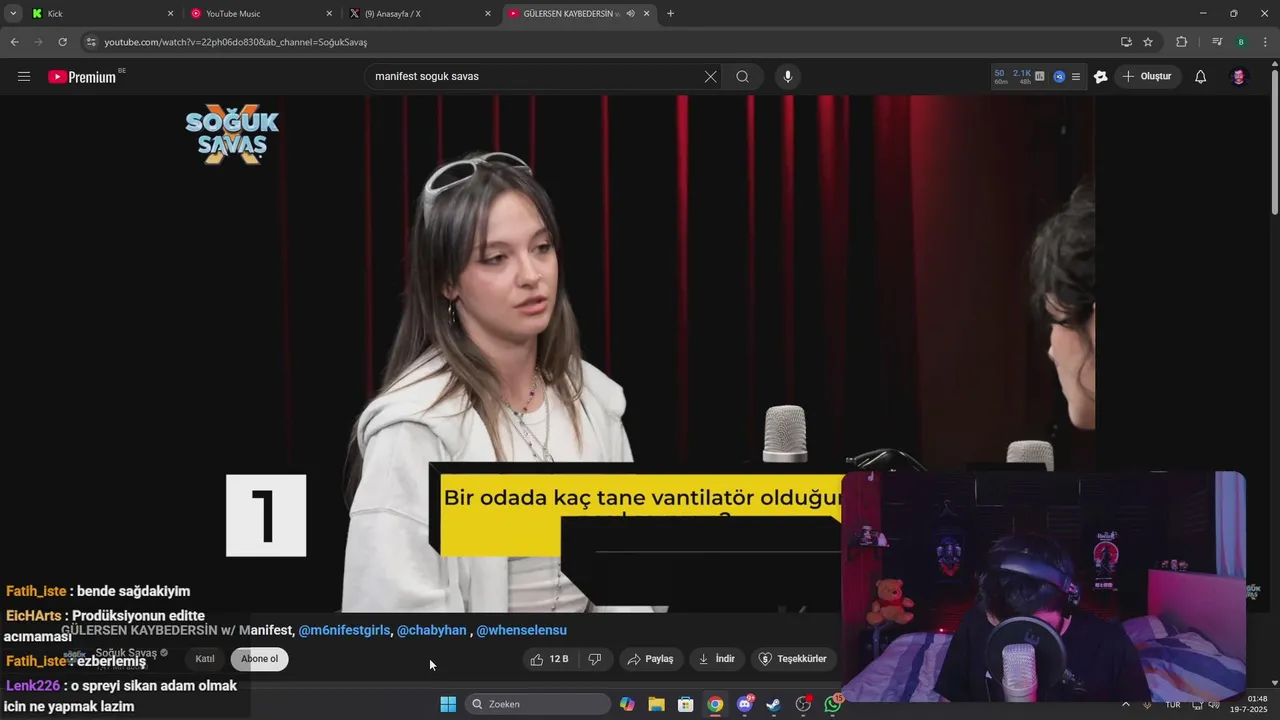The width and height of the screenshot is (1280, 720).
Task: Open the Windows Start menu
Action: 448,704
